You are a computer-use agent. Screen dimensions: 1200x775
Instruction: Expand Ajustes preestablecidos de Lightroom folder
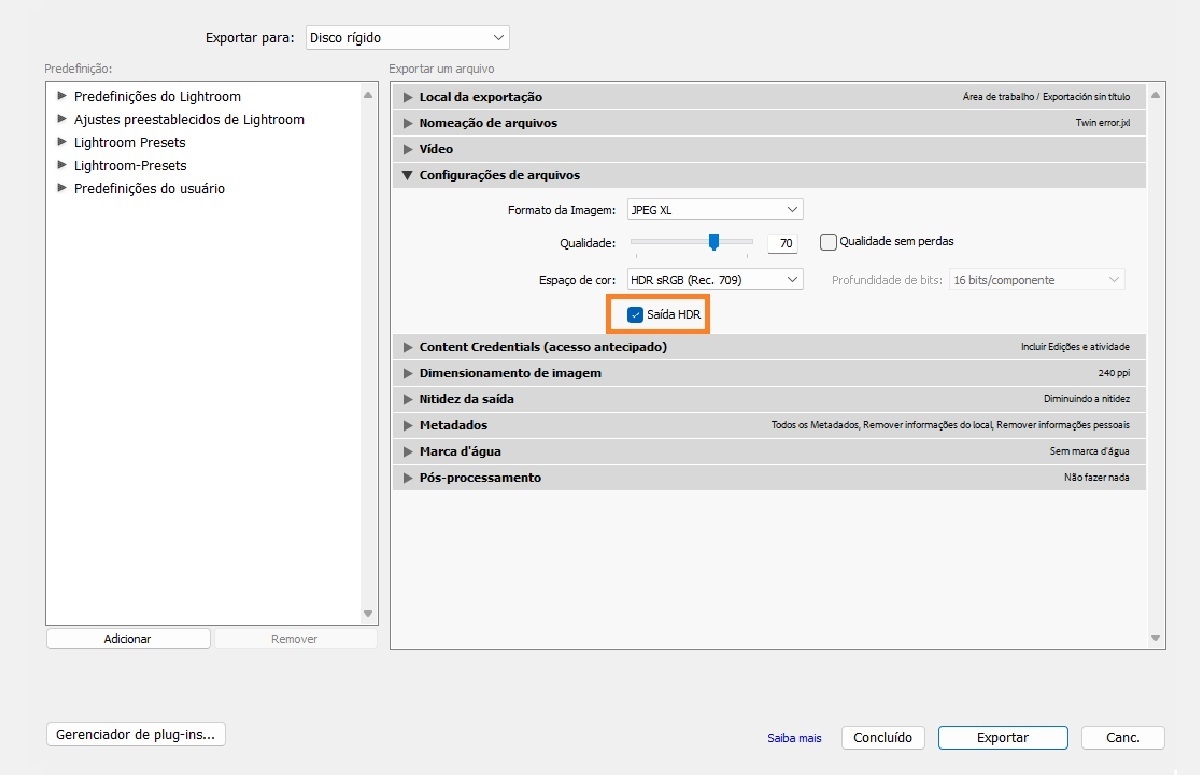point(62,119)
